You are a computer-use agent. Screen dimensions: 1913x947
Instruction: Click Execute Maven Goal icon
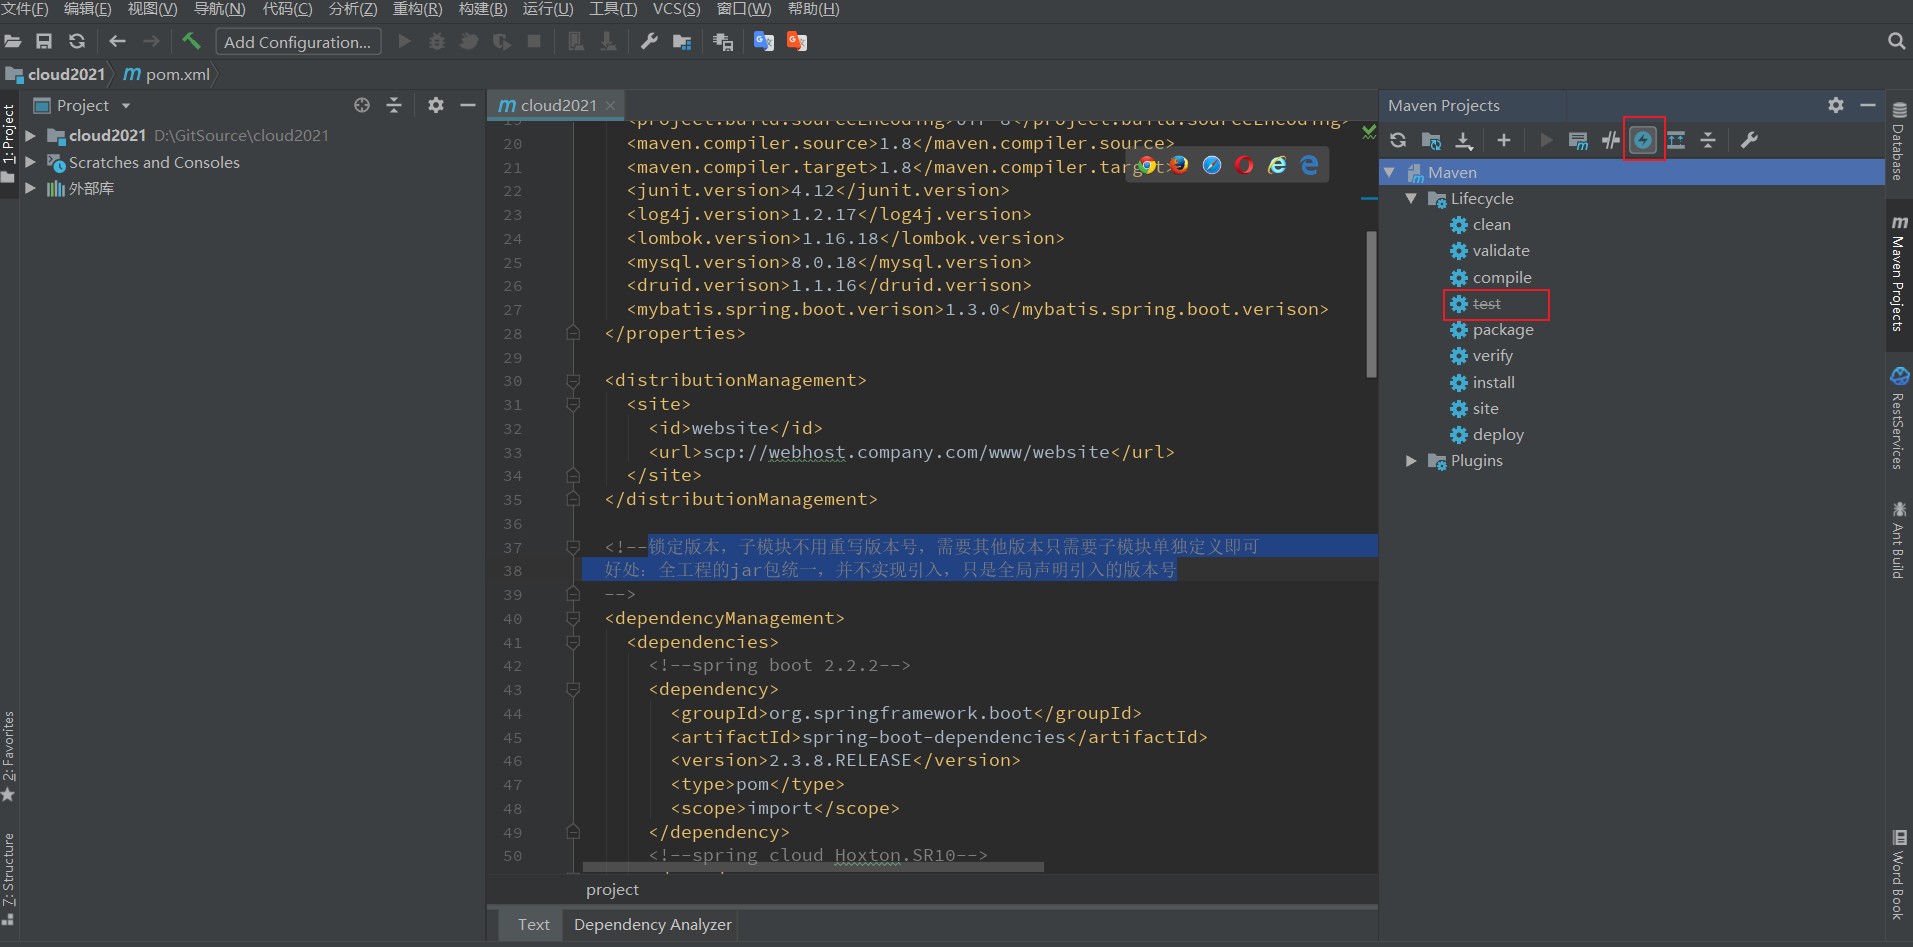coord(1578,140)
